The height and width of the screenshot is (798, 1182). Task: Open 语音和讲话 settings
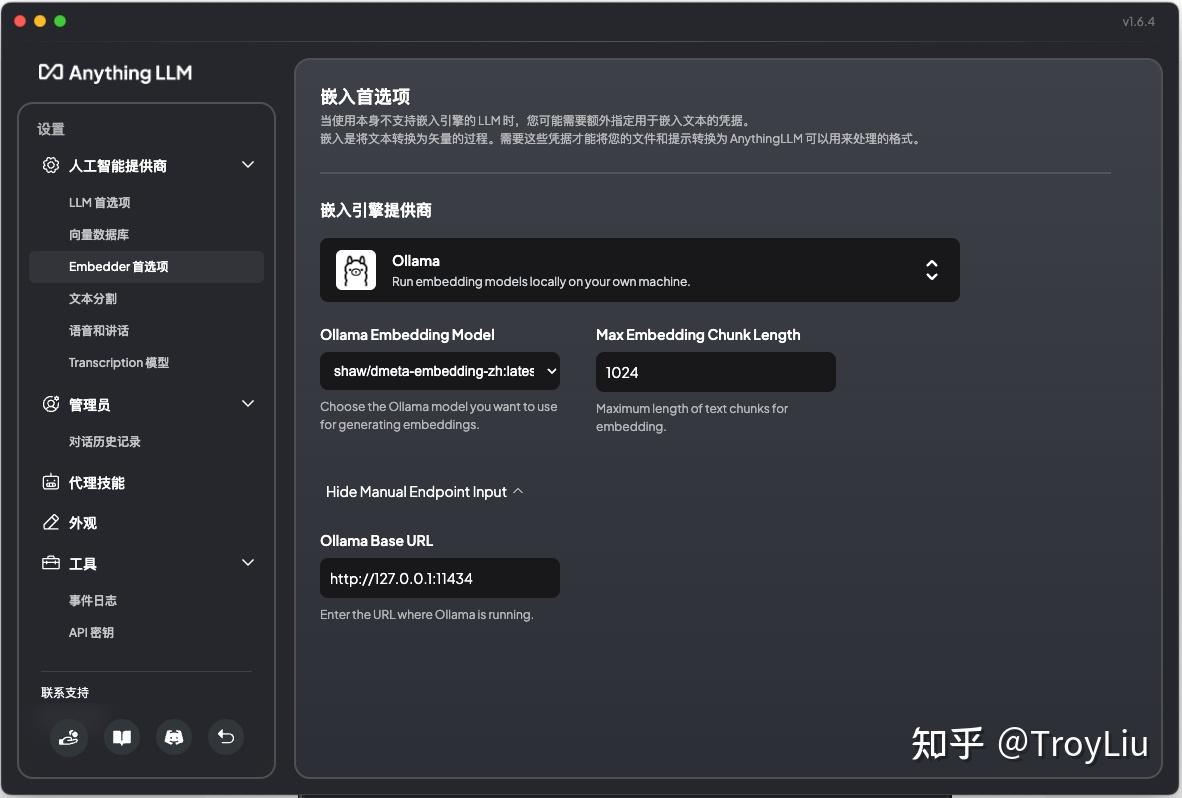pyautogui.click(x=99, y=330)
